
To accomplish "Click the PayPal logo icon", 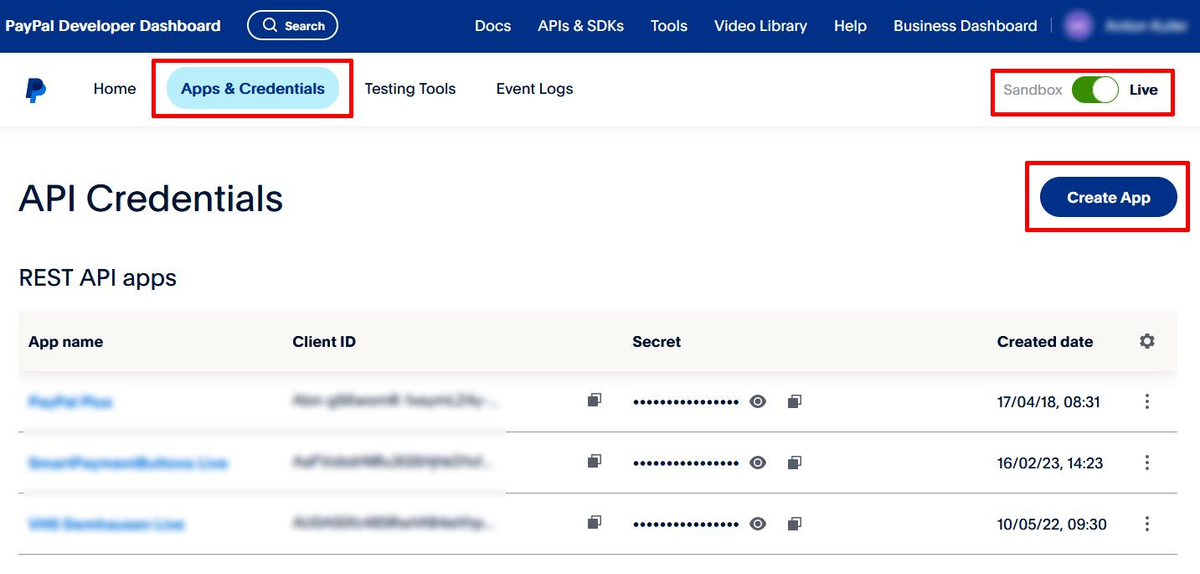I will (x=36, y=90).
